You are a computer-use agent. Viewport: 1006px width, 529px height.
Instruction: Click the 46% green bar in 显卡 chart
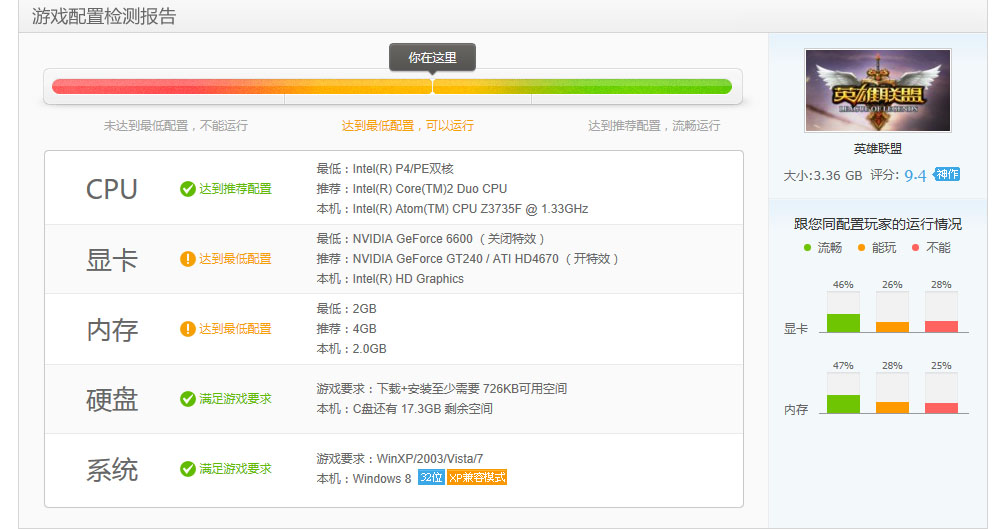(843, 322)
